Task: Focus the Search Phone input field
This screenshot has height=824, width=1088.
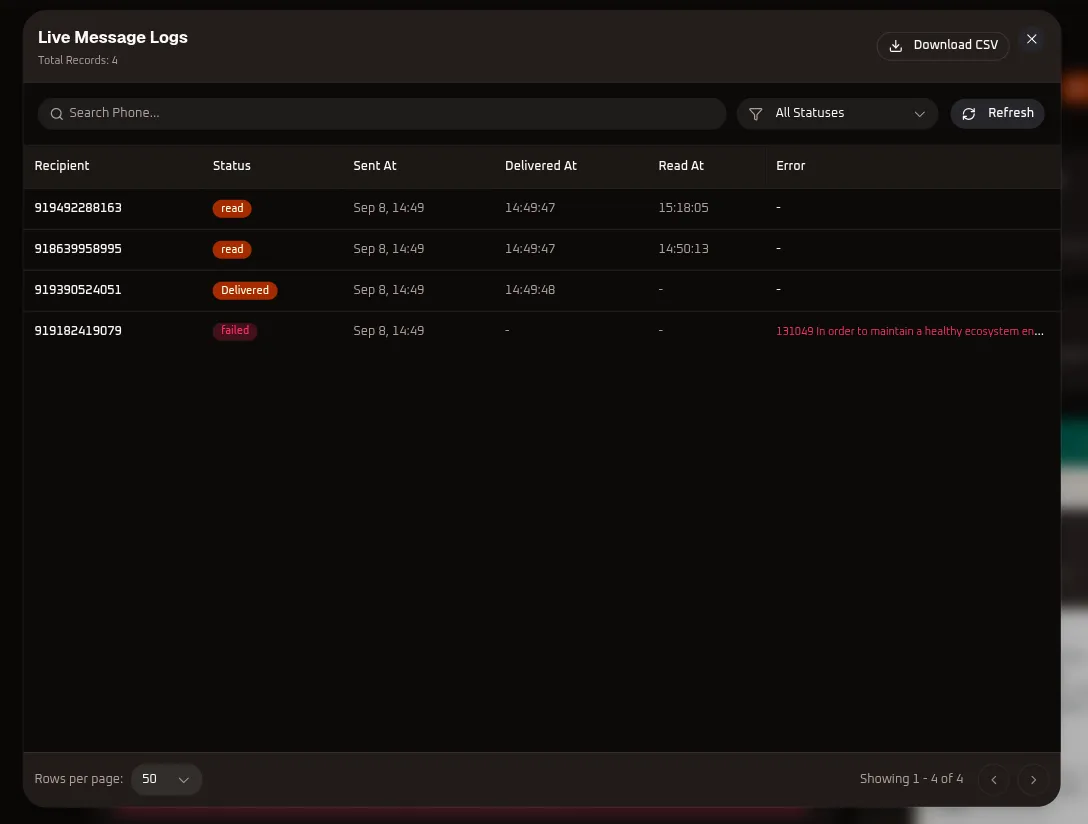Action: (382, 114)
